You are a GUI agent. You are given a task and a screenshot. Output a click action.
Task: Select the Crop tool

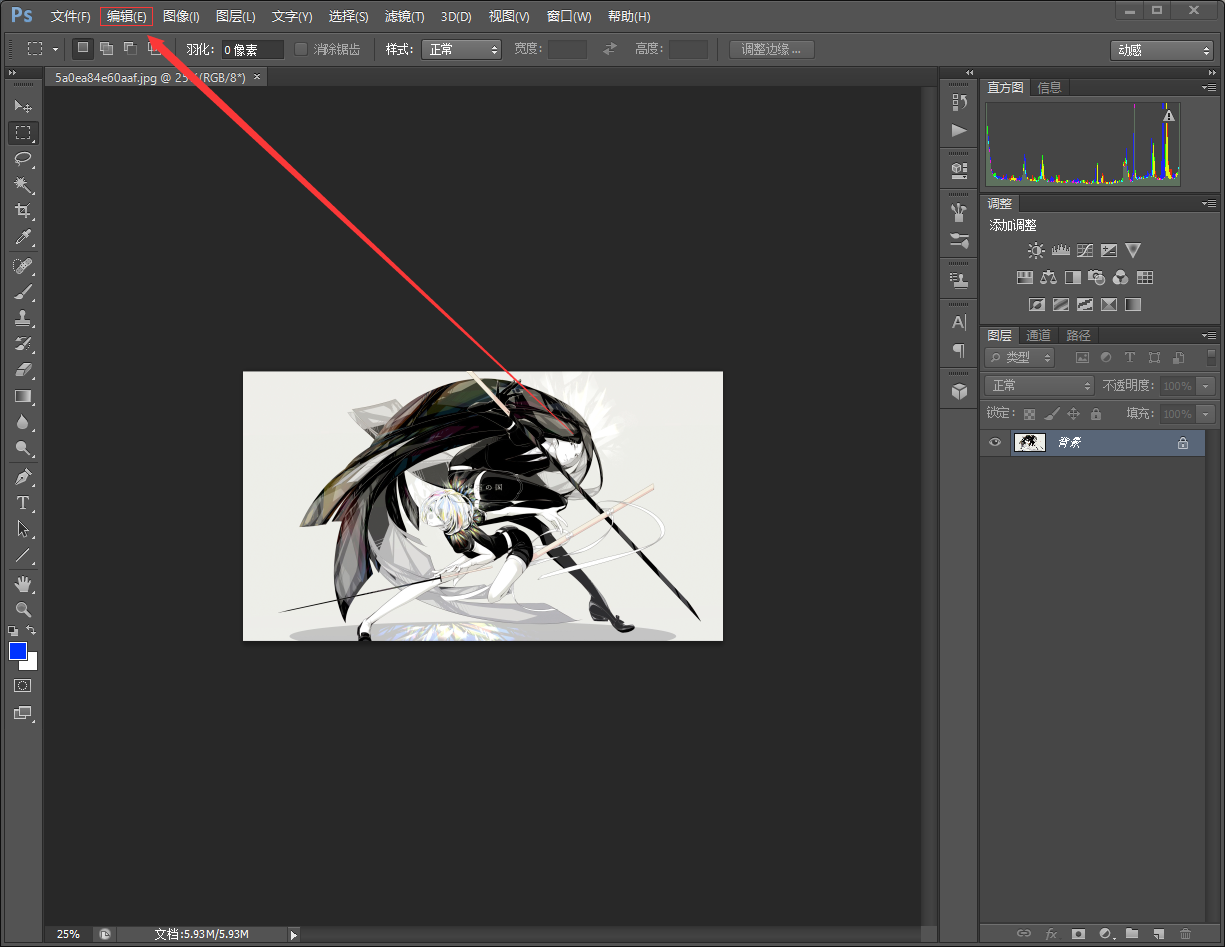pyautogui.click(x=23, y=211)
